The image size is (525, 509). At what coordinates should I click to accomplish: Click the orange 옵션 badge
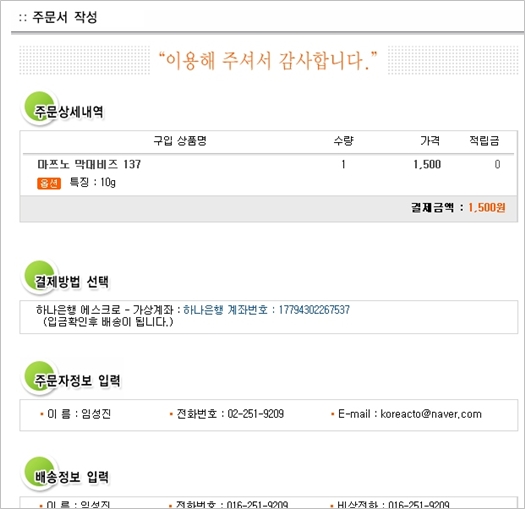pyautogui.click(x=49, y=183)
